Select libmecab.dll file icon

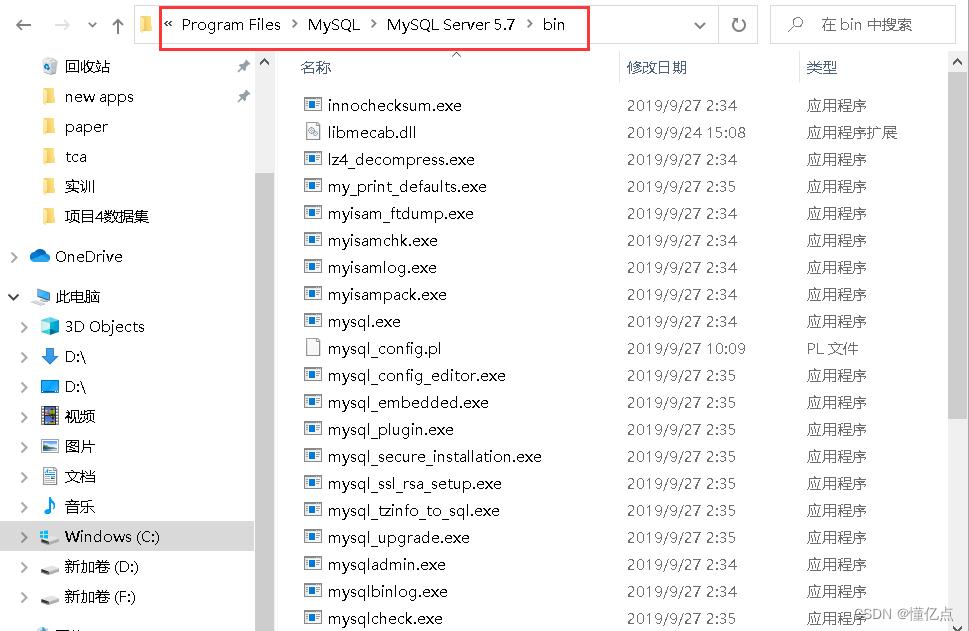[313, 132]
